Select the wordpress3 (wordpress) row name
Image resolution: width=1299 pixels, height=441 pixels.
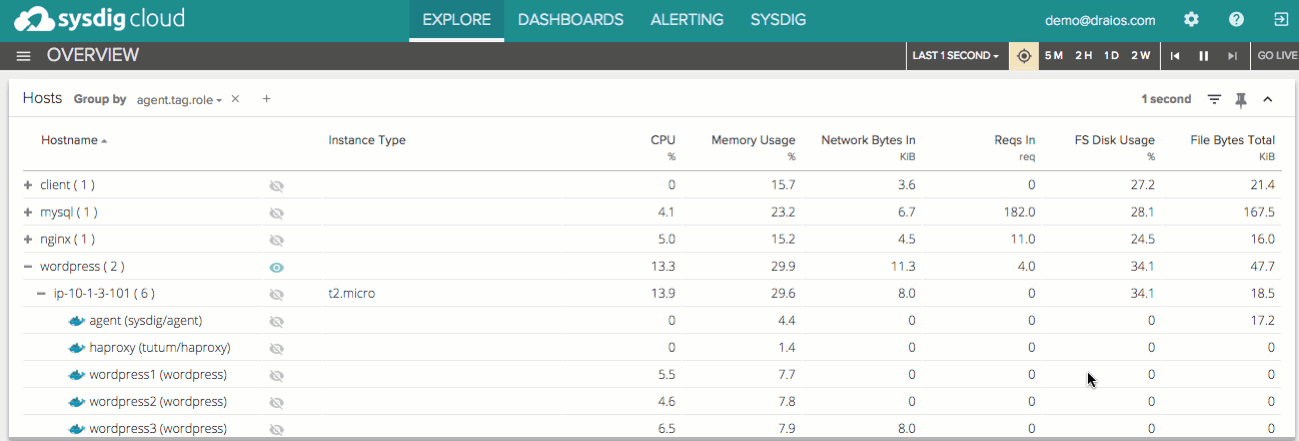pos(158,429)
